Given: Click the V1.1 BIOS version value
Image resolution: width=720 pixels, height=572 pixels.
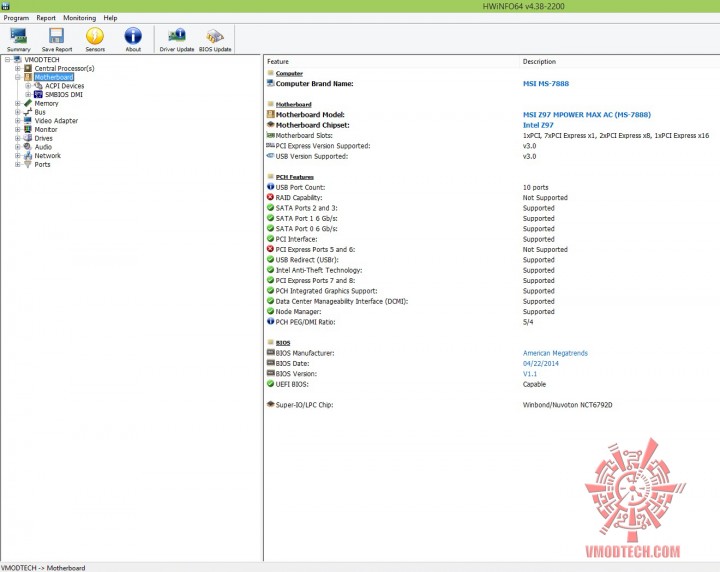Looking at the screenshot, I should pos(530,374).
